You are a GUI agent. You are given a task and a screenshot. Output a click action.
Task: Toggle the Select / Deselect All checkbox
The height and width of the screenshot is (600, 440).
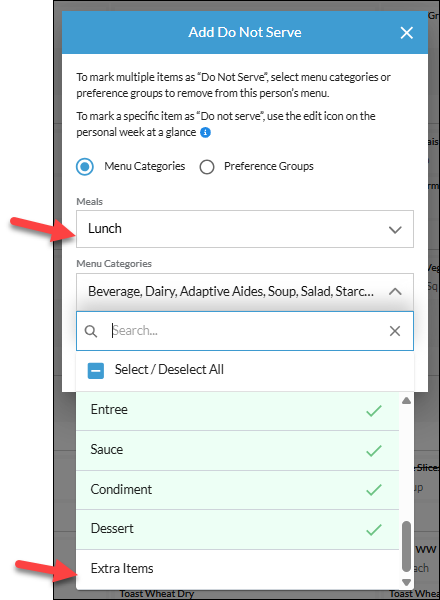pyautogui.click(x=96, y=370)
